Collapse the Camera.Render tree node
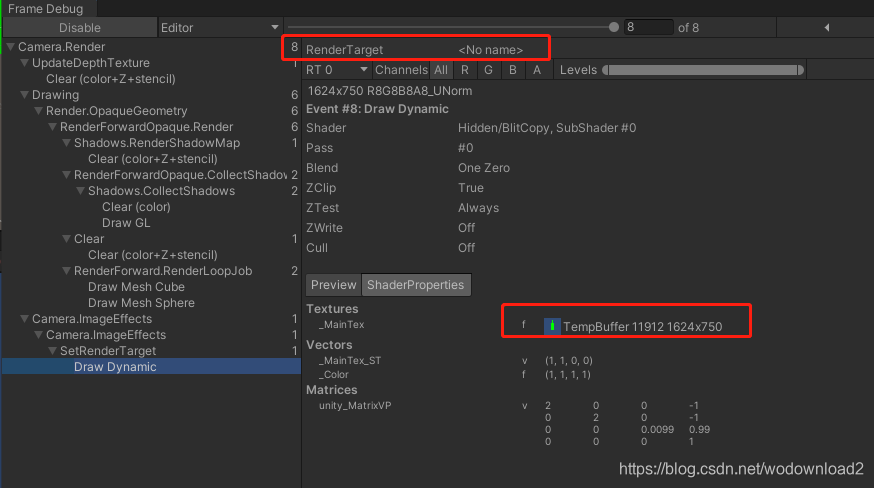 click(x=11, y=47)
